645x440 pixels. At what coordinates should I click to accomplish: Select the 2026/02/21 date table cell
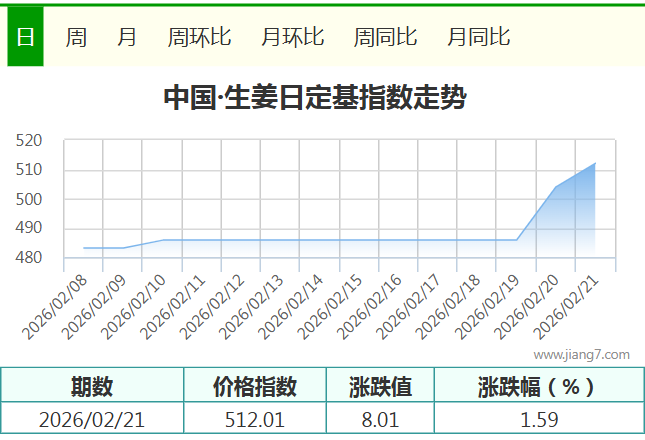[x=92, y=420]
